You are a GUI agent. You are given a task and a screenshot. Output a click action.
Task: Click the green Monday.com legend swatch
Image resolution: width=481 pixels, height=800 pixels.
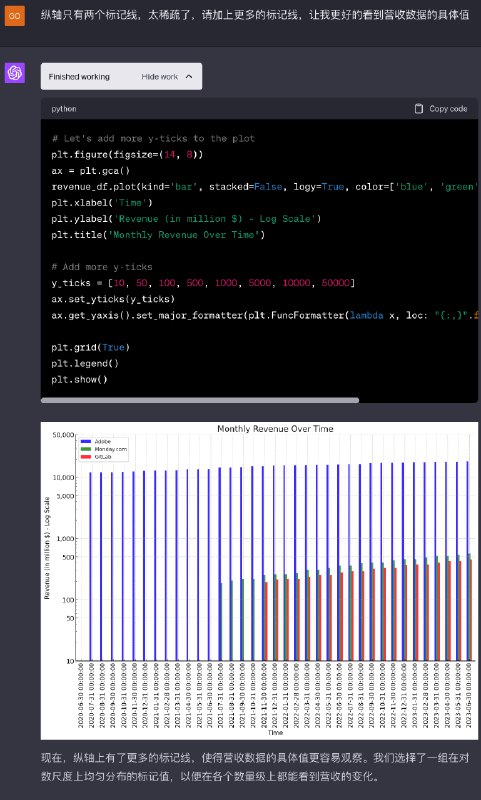tap(86, 449)
